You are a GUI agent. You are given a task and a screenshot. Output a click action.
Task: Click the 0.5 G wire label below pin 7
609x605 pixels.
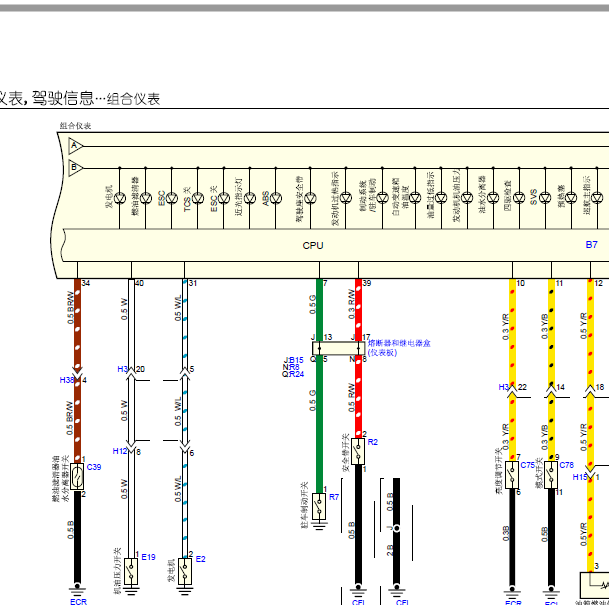[x=313, y=305]
